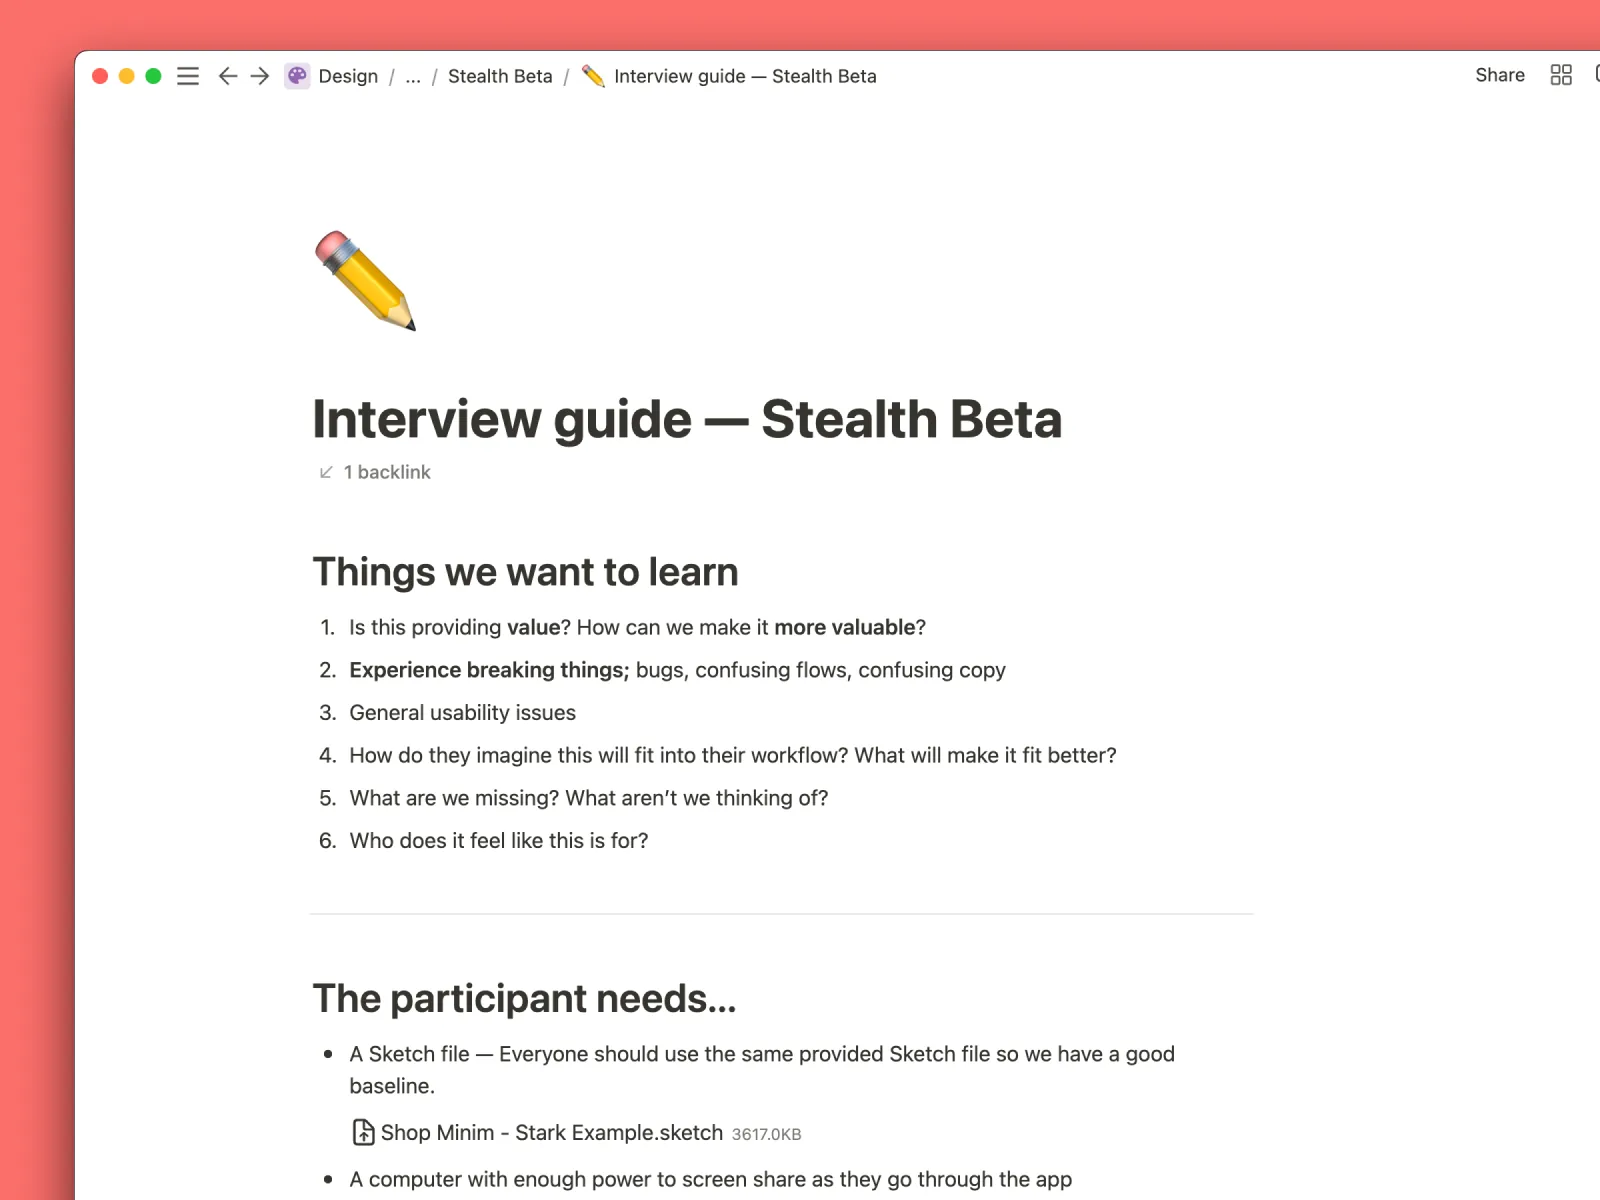
Task: Expand the collapsed breadcrumb ellipsis
Action: click(x=413, y=76)
